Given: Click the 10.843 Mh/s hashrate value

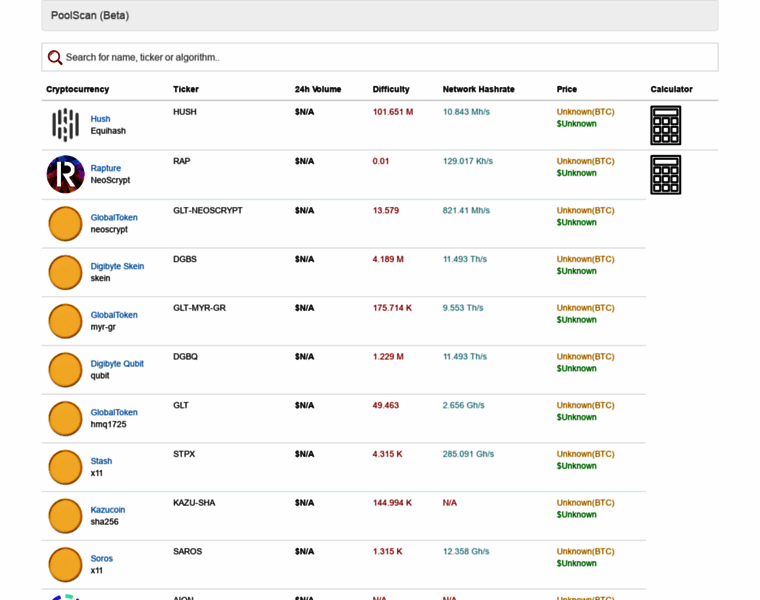Looking at the screenshot, I should coord(466,112).
